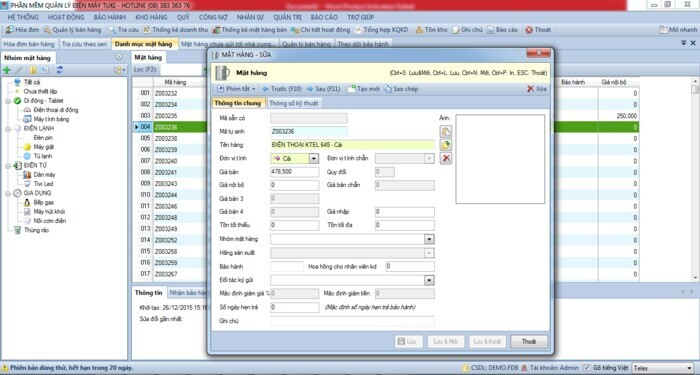700x375 pixels.
Task: Open the Đơn vị tính dropdown
Action: tap(313, 158)
